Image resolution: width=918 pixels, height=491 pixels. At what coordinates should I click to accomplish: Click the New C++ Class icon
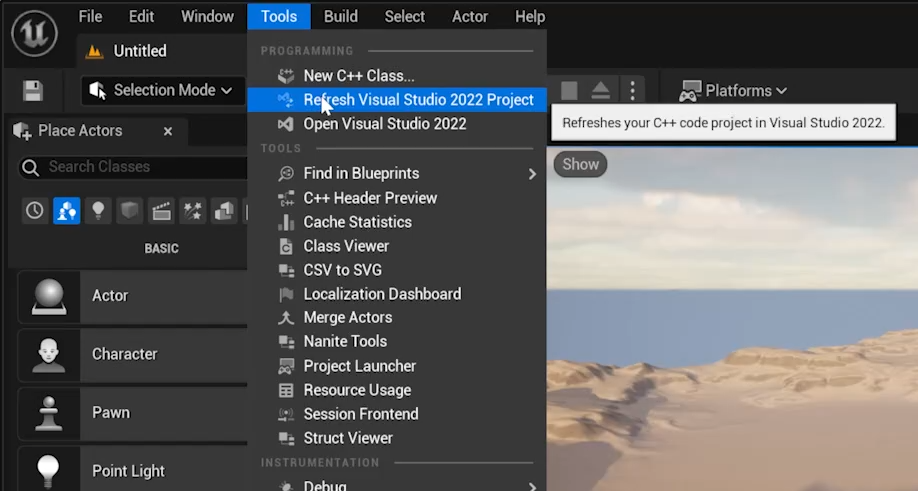click(286, 76)
